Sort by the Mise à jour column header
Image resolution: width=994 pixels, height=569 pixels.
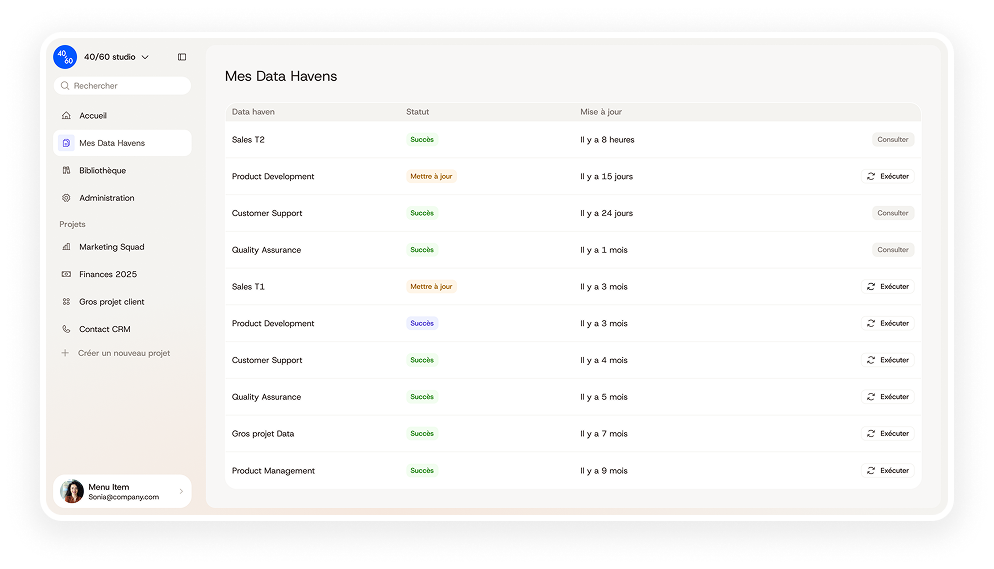(601, 112)
